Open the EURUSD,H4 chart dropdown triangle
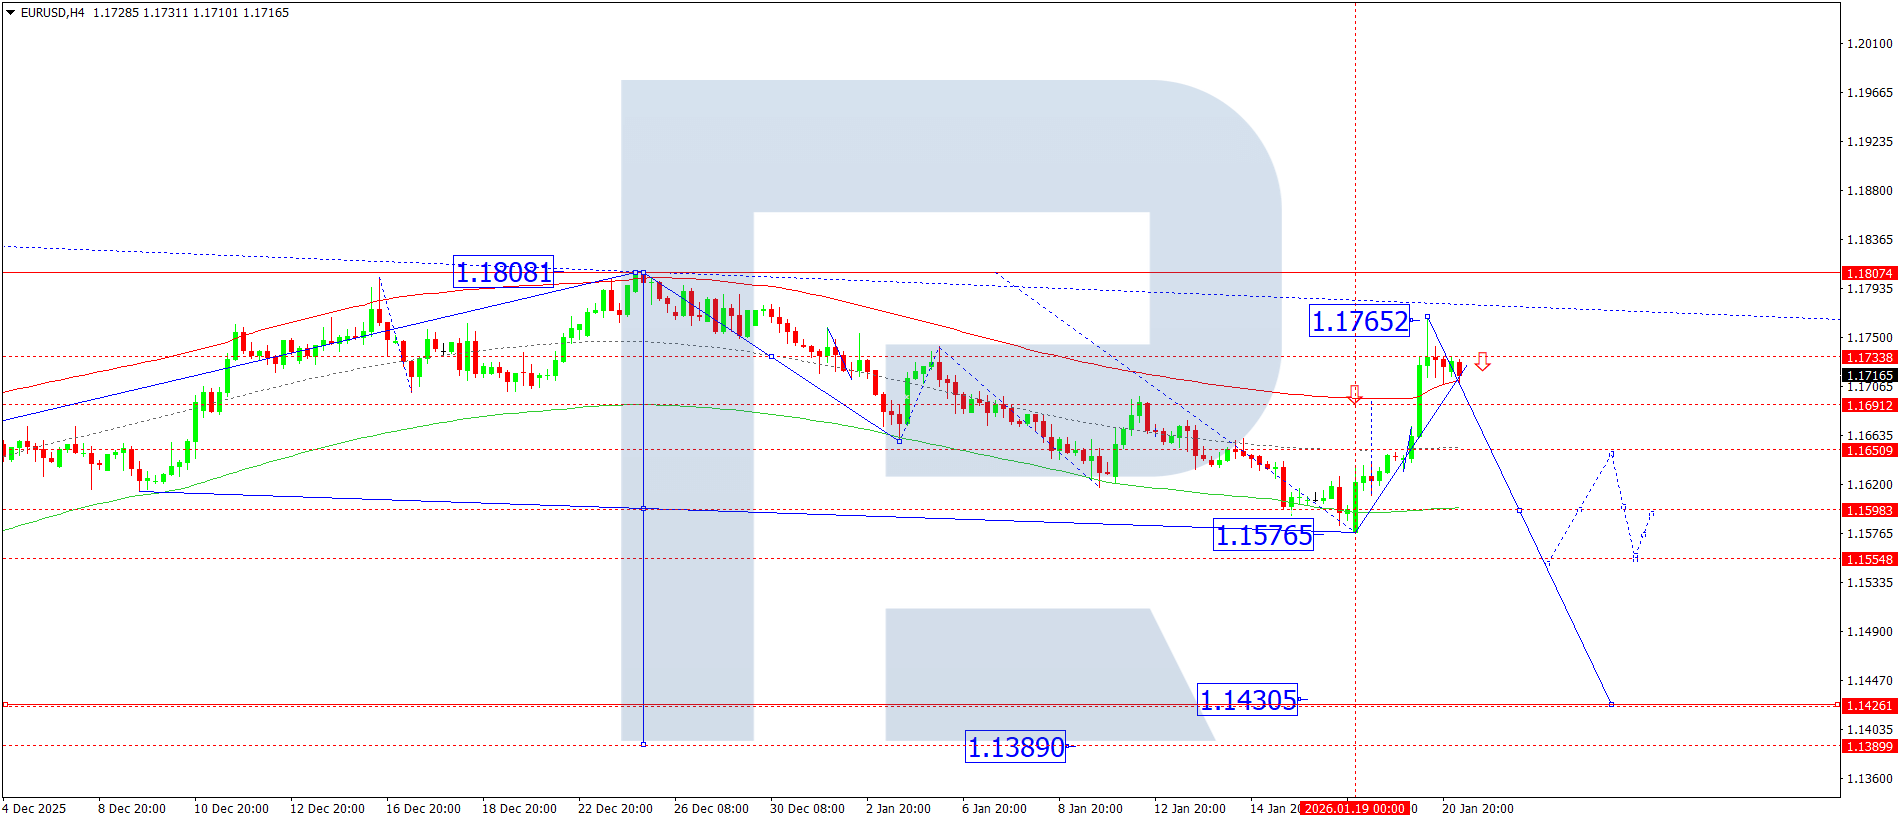 pyautogui.click(x=11, y=13)
